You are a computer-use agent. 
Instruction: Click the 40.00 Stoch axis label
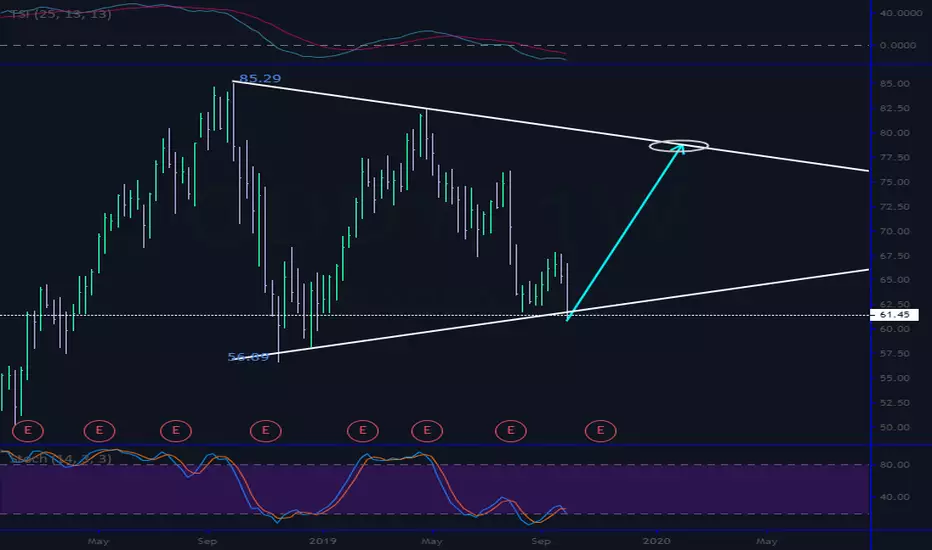895,497
